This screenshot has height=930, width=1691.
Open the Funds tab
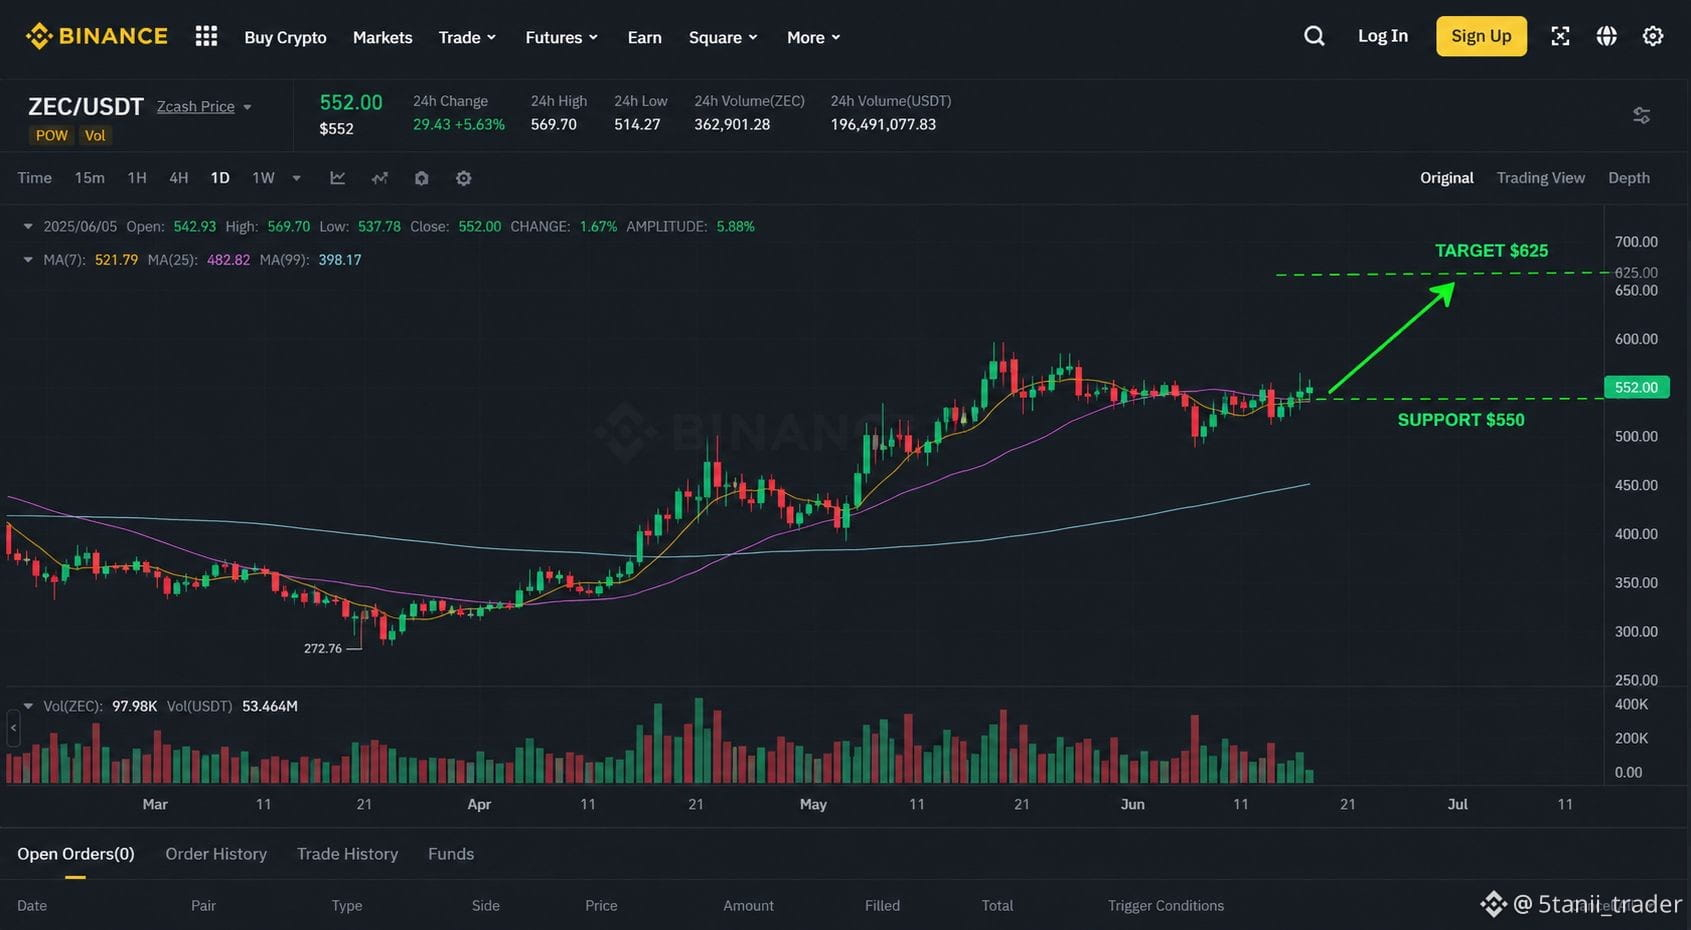451,854
